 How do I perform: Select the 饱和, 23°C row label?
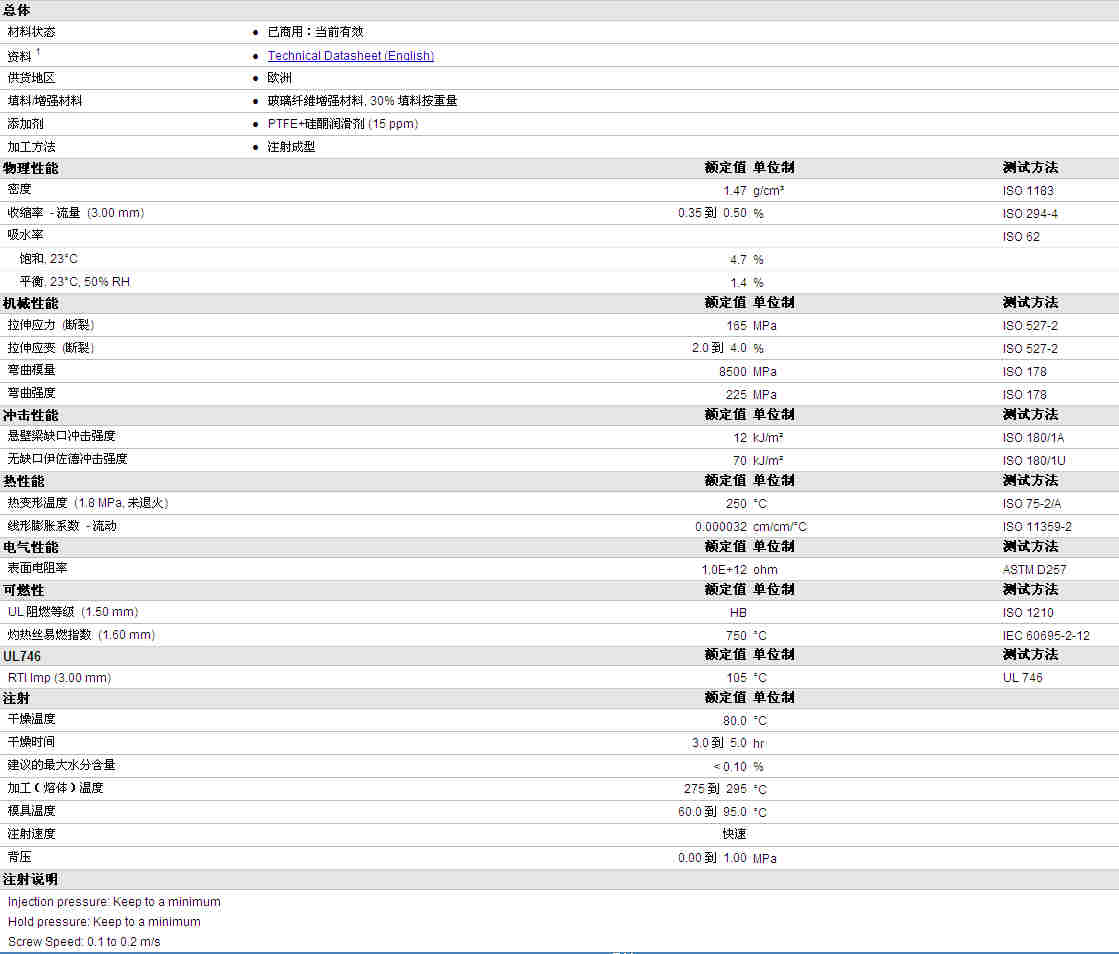click(49, 258)
